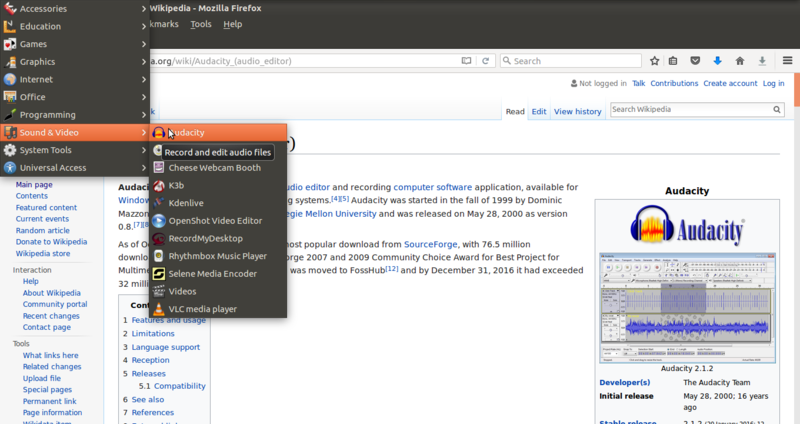Viewport: 800px width, 424px height.
Task: Click the Videos clapperboard icon
Action: pyautogui.click(x=159, y=291)
